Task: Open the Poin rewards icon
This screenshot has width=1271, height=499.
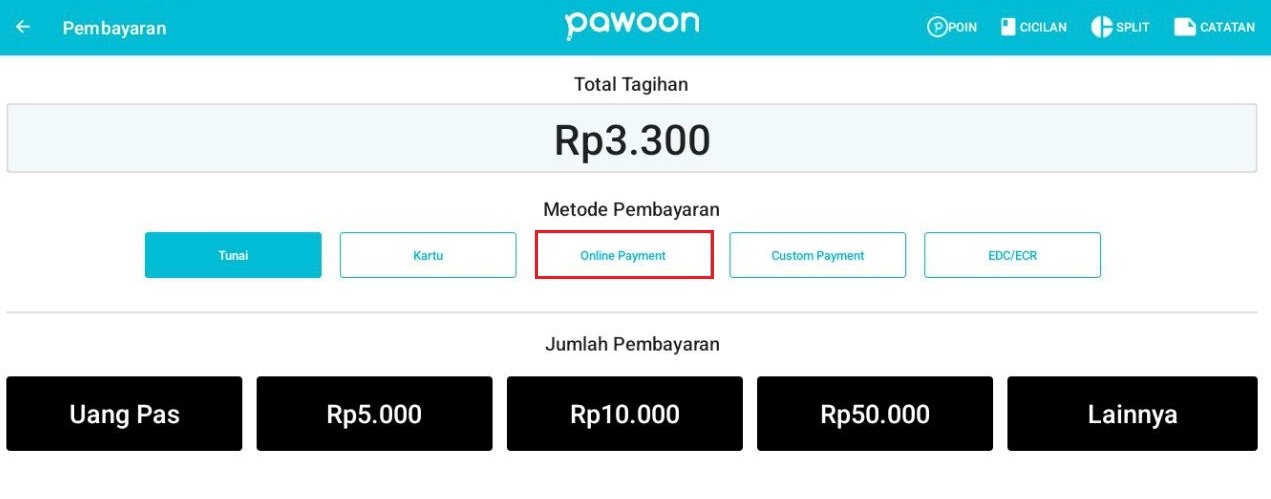Action: point(937,27)
